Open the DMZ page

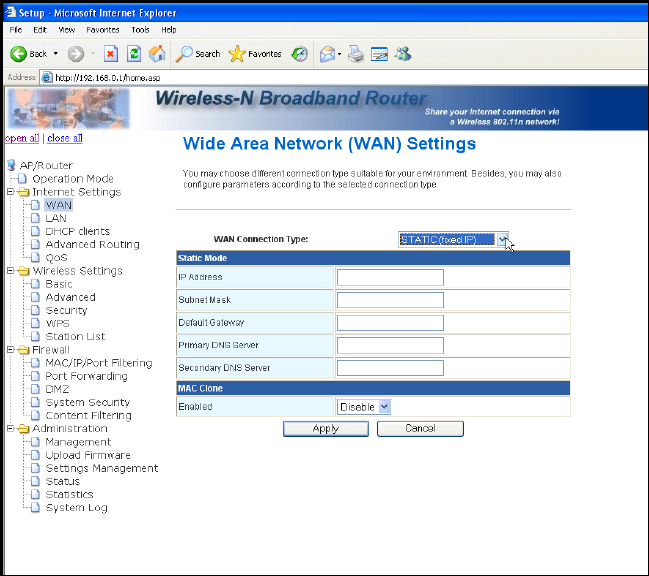(x=57, y=389)
